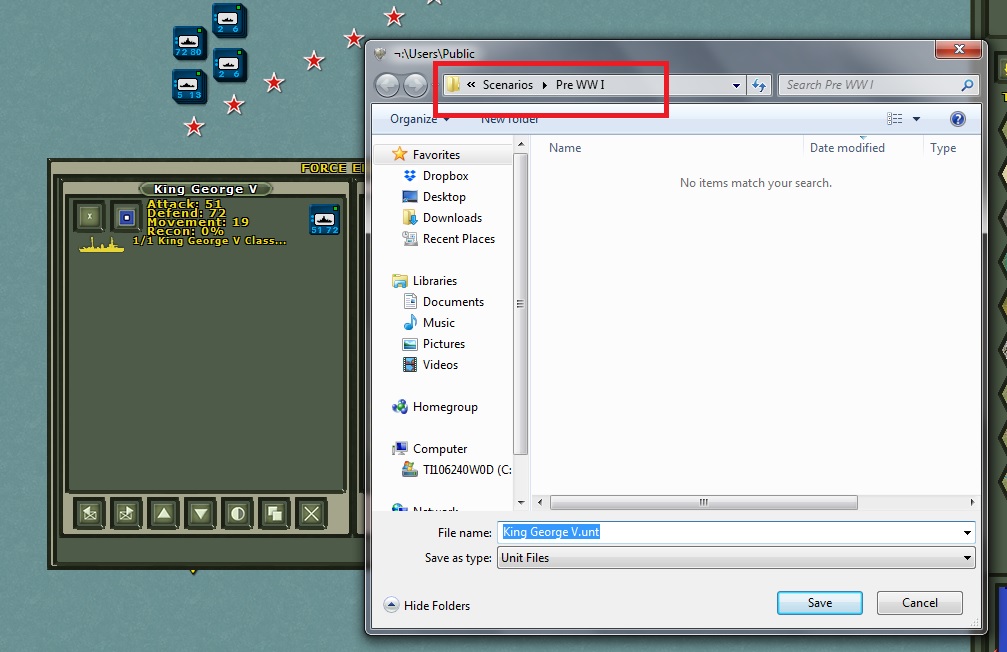Sort by the Type column header
Viewport: 1007px width, 652px height.
943,148
